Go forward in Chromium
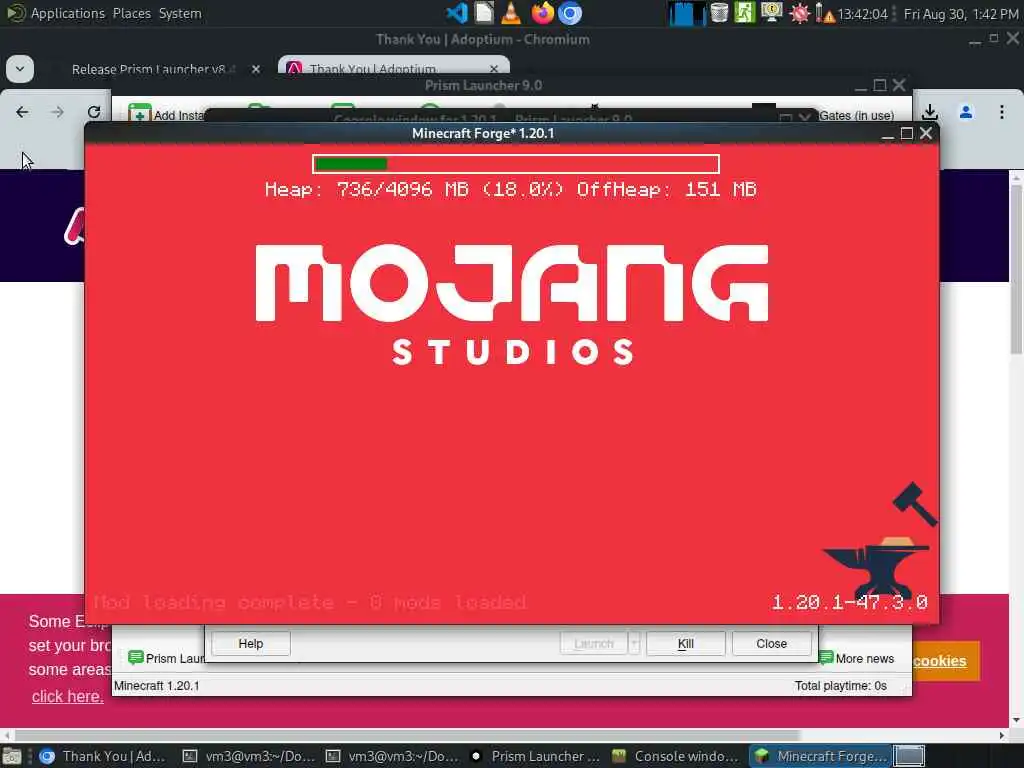Viewport: 1024px width, 768px height. 57,112
